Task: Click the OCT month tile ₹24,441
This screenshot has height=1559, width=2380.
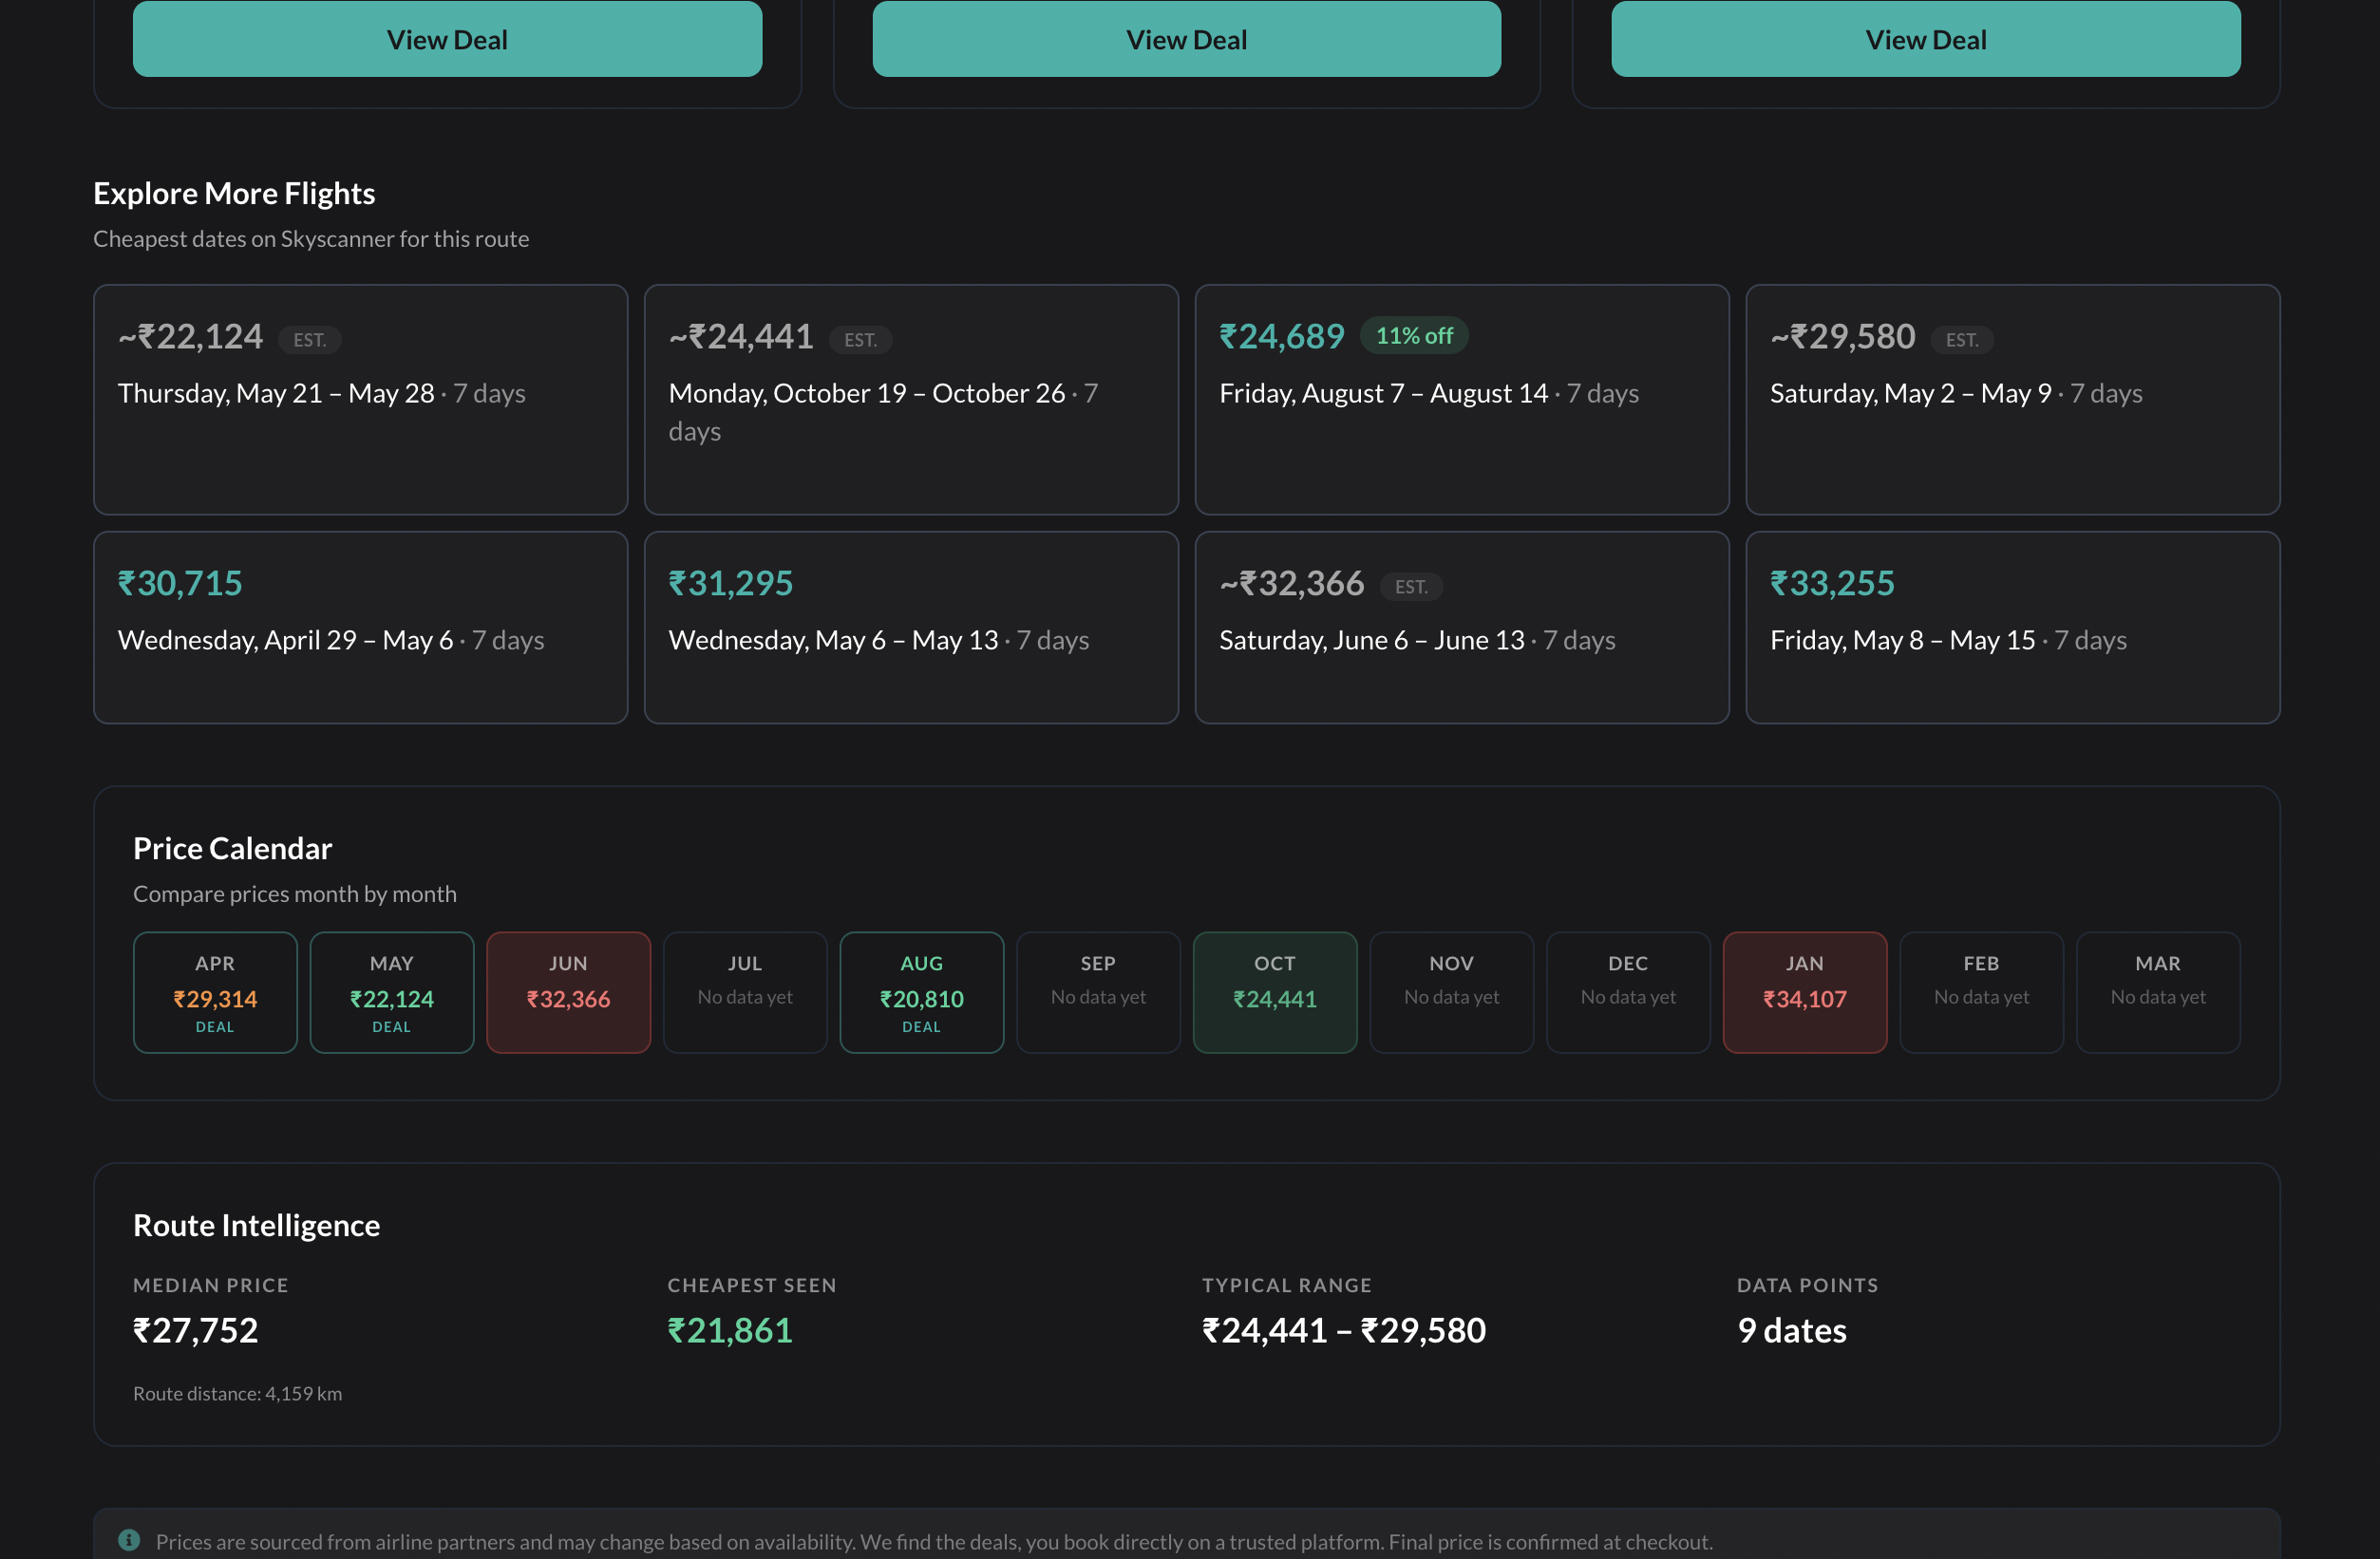Action: pos(1274,992)
